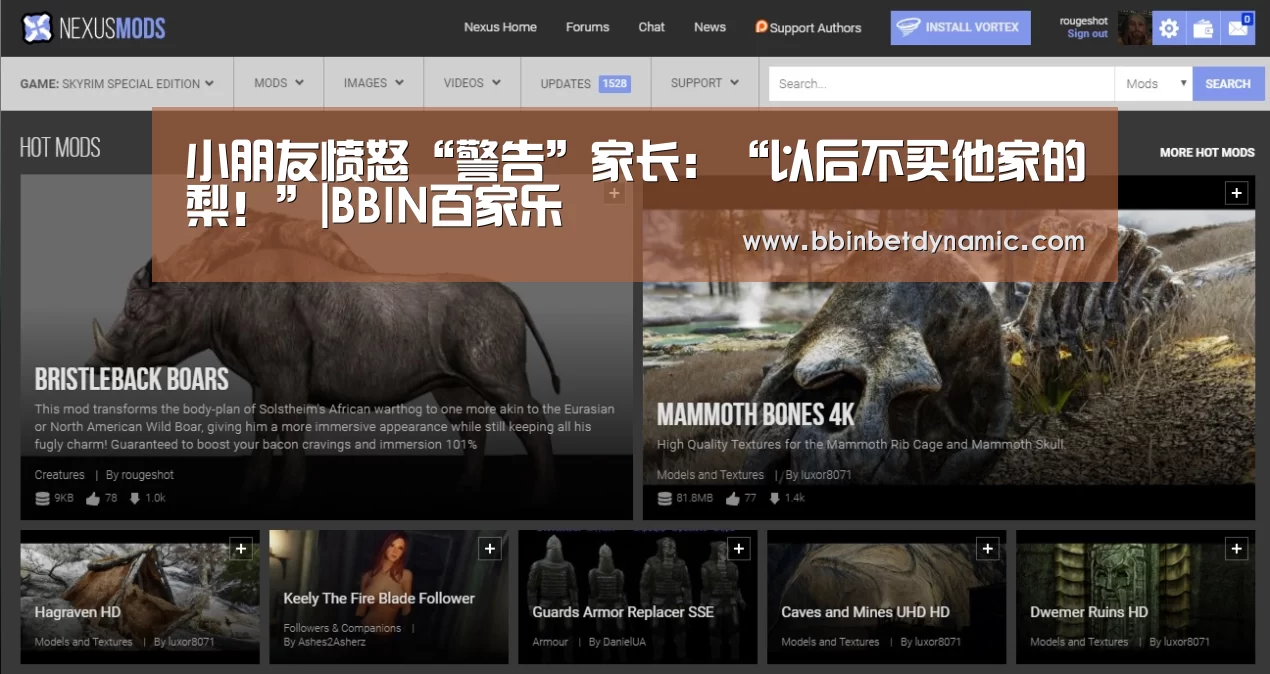Open More Hot Mods link
Screen dimensions: 1270x674
1207,153
